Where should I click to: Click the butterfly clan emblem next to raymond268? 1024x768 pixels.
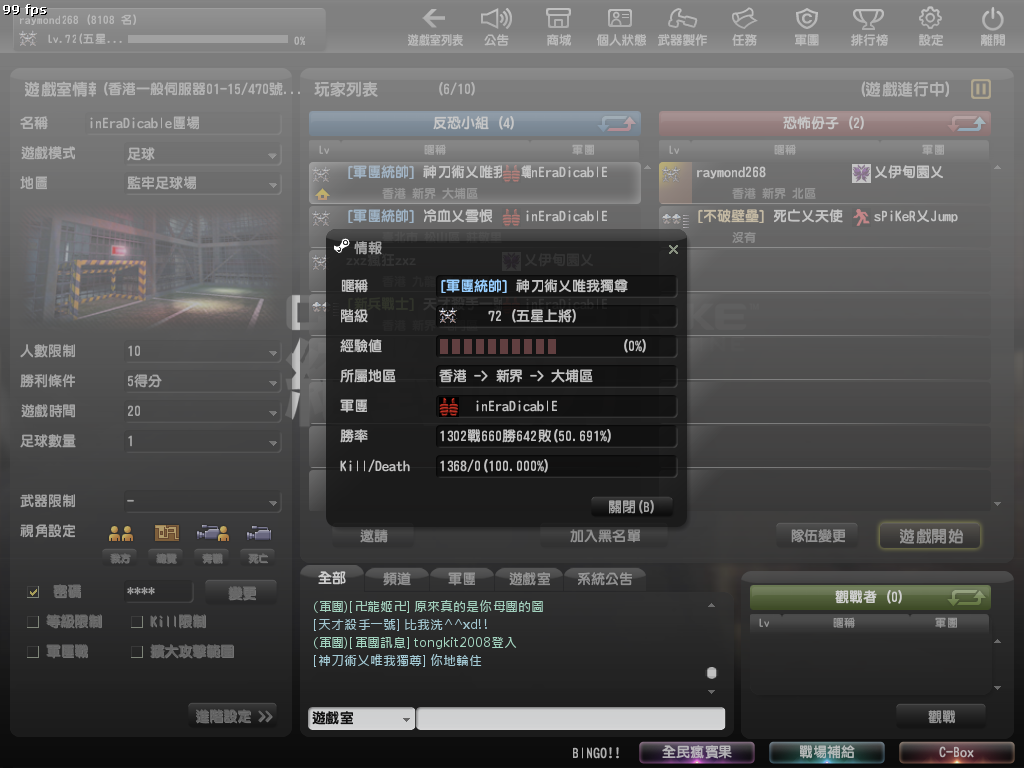pos(861,173)
